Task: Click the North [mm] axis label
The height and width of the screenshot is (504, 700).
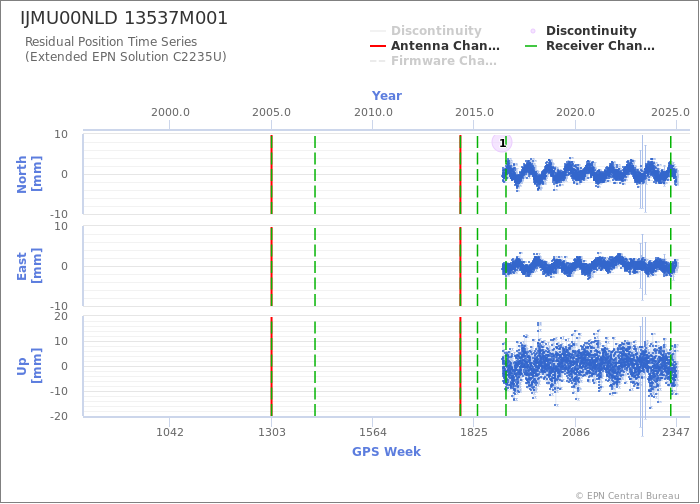Action: coord(29,174)
